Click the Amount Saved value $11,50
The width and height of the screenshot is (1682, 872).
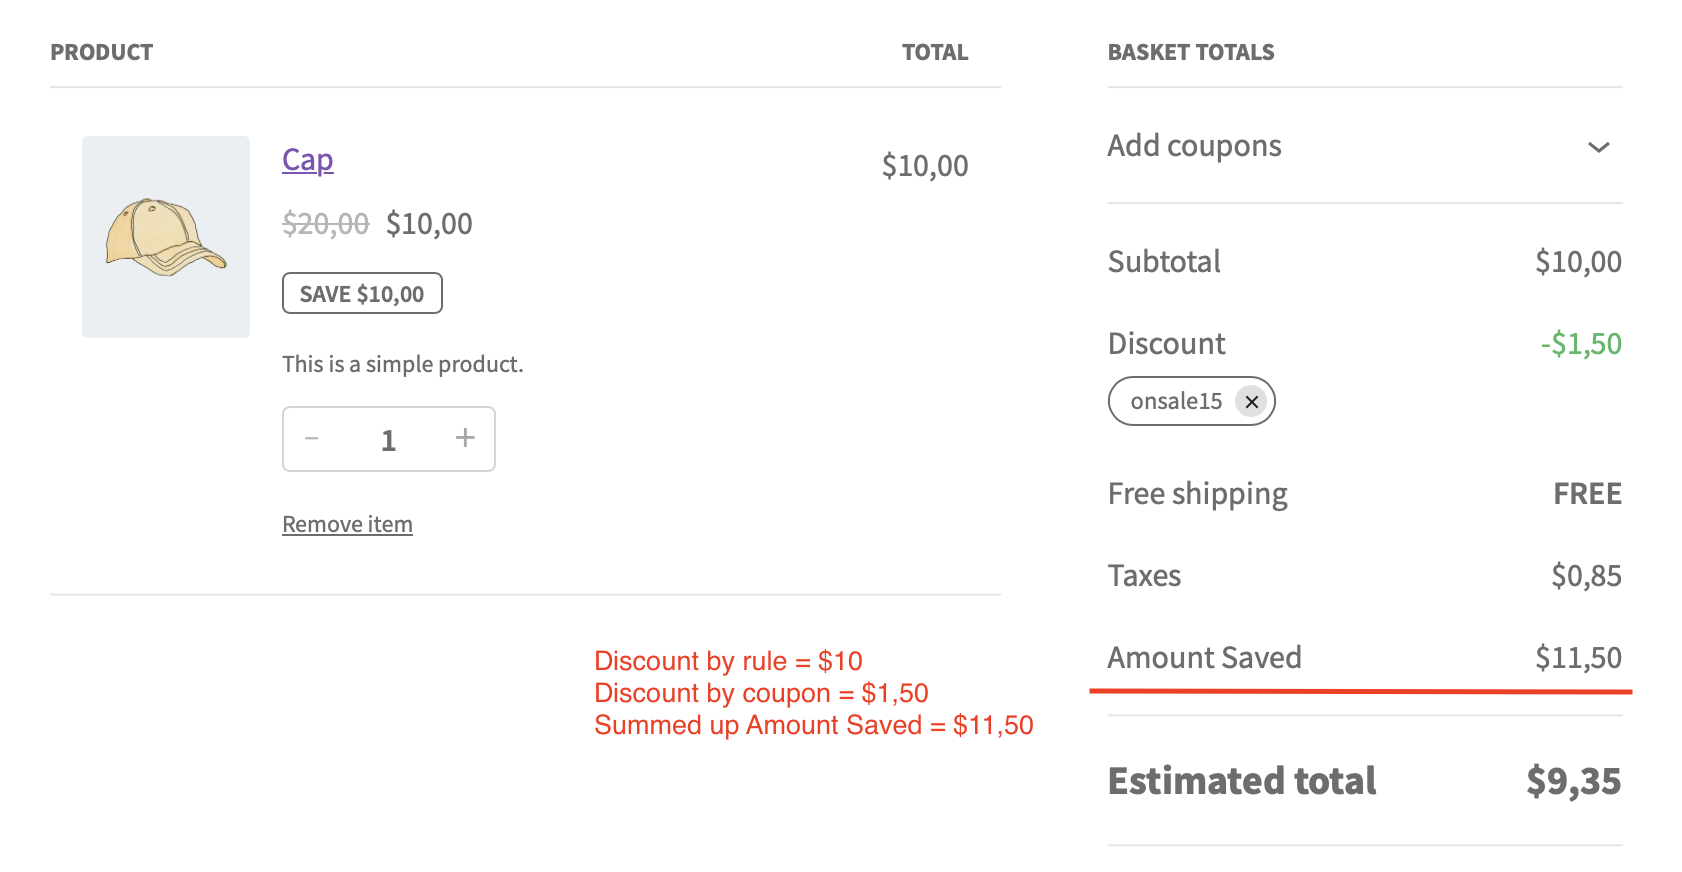coord(1578,658)
